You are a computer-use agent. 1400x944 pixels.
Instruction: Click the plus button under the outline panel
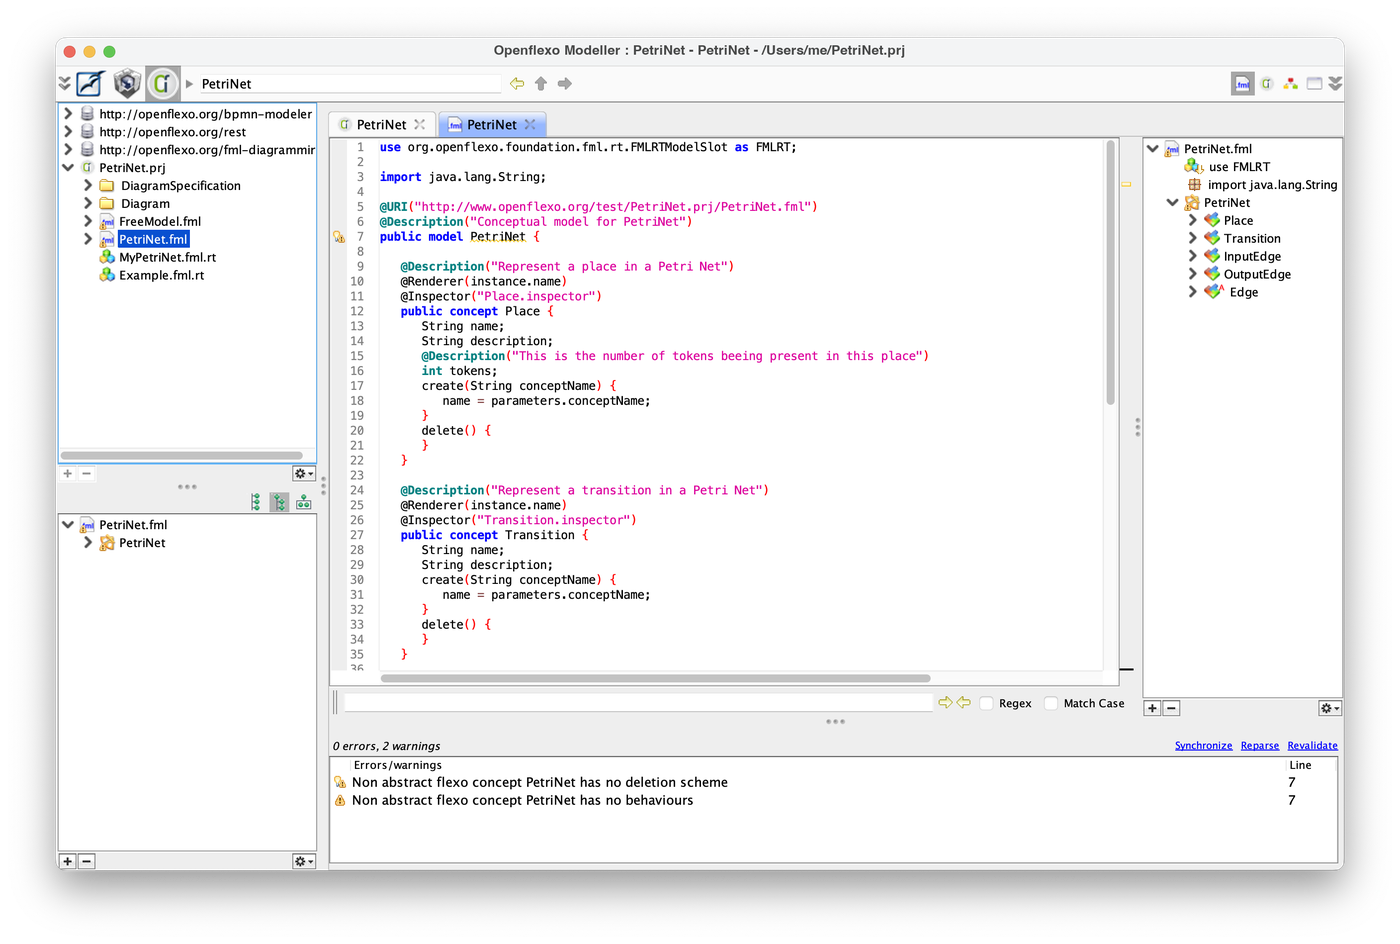click(x=1153, y=708)
